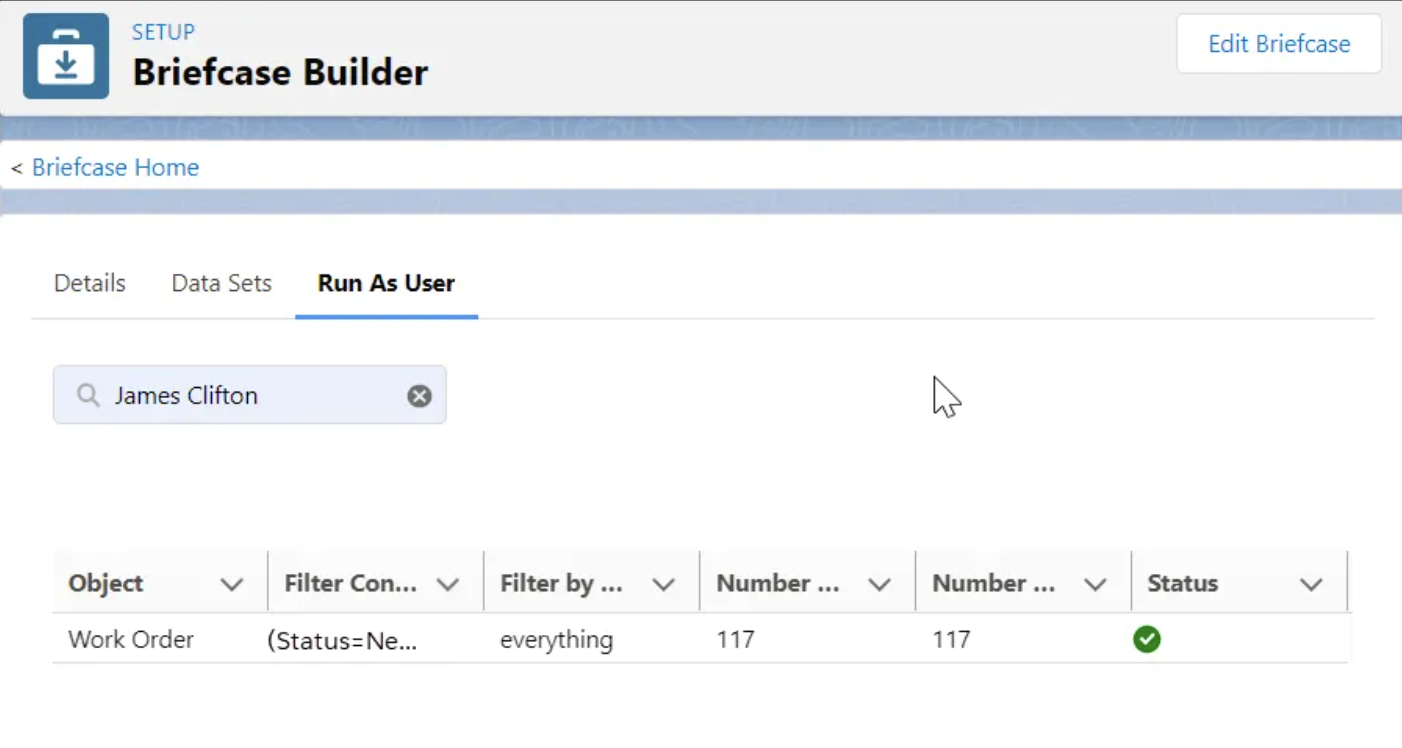Switch to the Data Sets tab
Viewport: 1402px width, 748px height.
[x=222, y=283]
